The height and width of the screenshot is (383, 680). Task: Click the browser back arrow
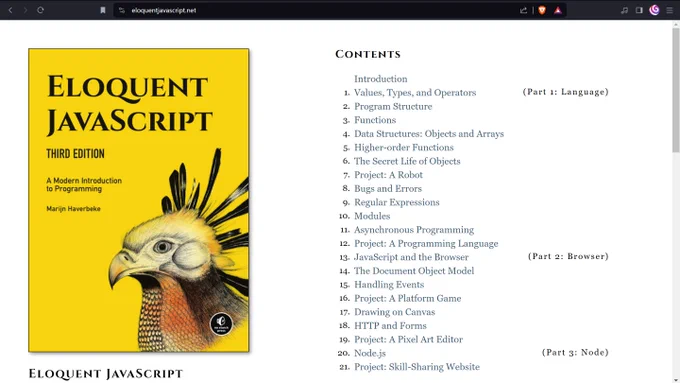[x=10, y=10]
